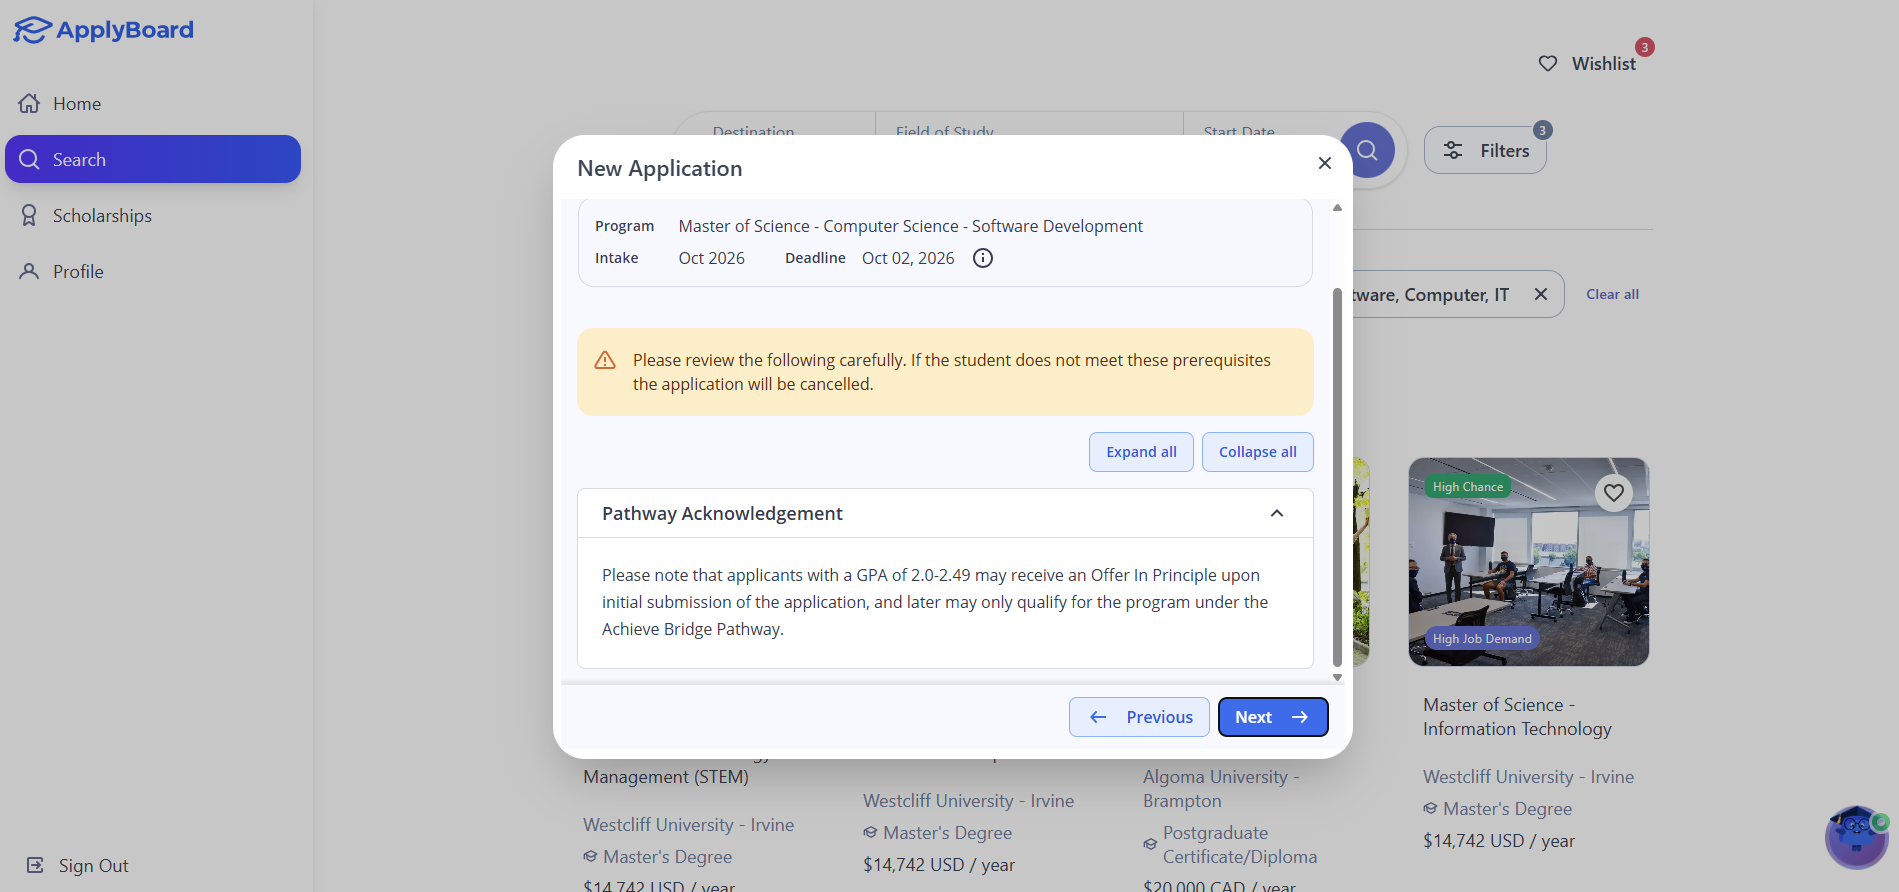
Task: Click the ApplyBoard logo
Action: click(x=104, y=30)
